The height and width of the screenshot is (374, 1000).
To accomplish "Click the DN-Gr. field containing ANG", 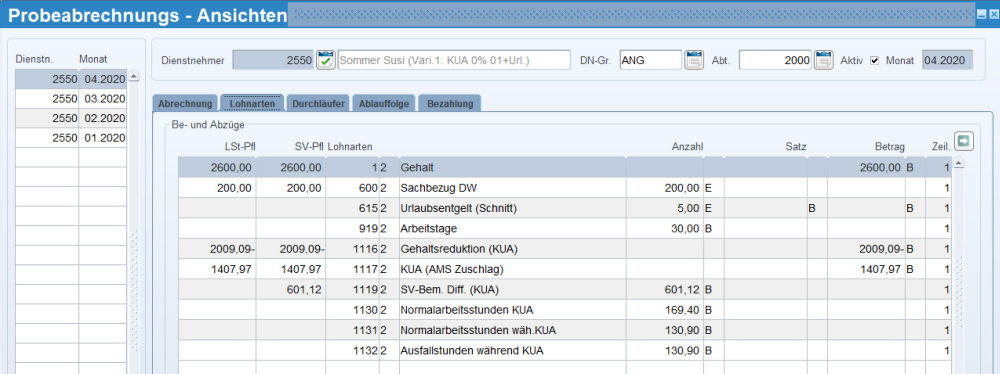I will tap(651, 60).
